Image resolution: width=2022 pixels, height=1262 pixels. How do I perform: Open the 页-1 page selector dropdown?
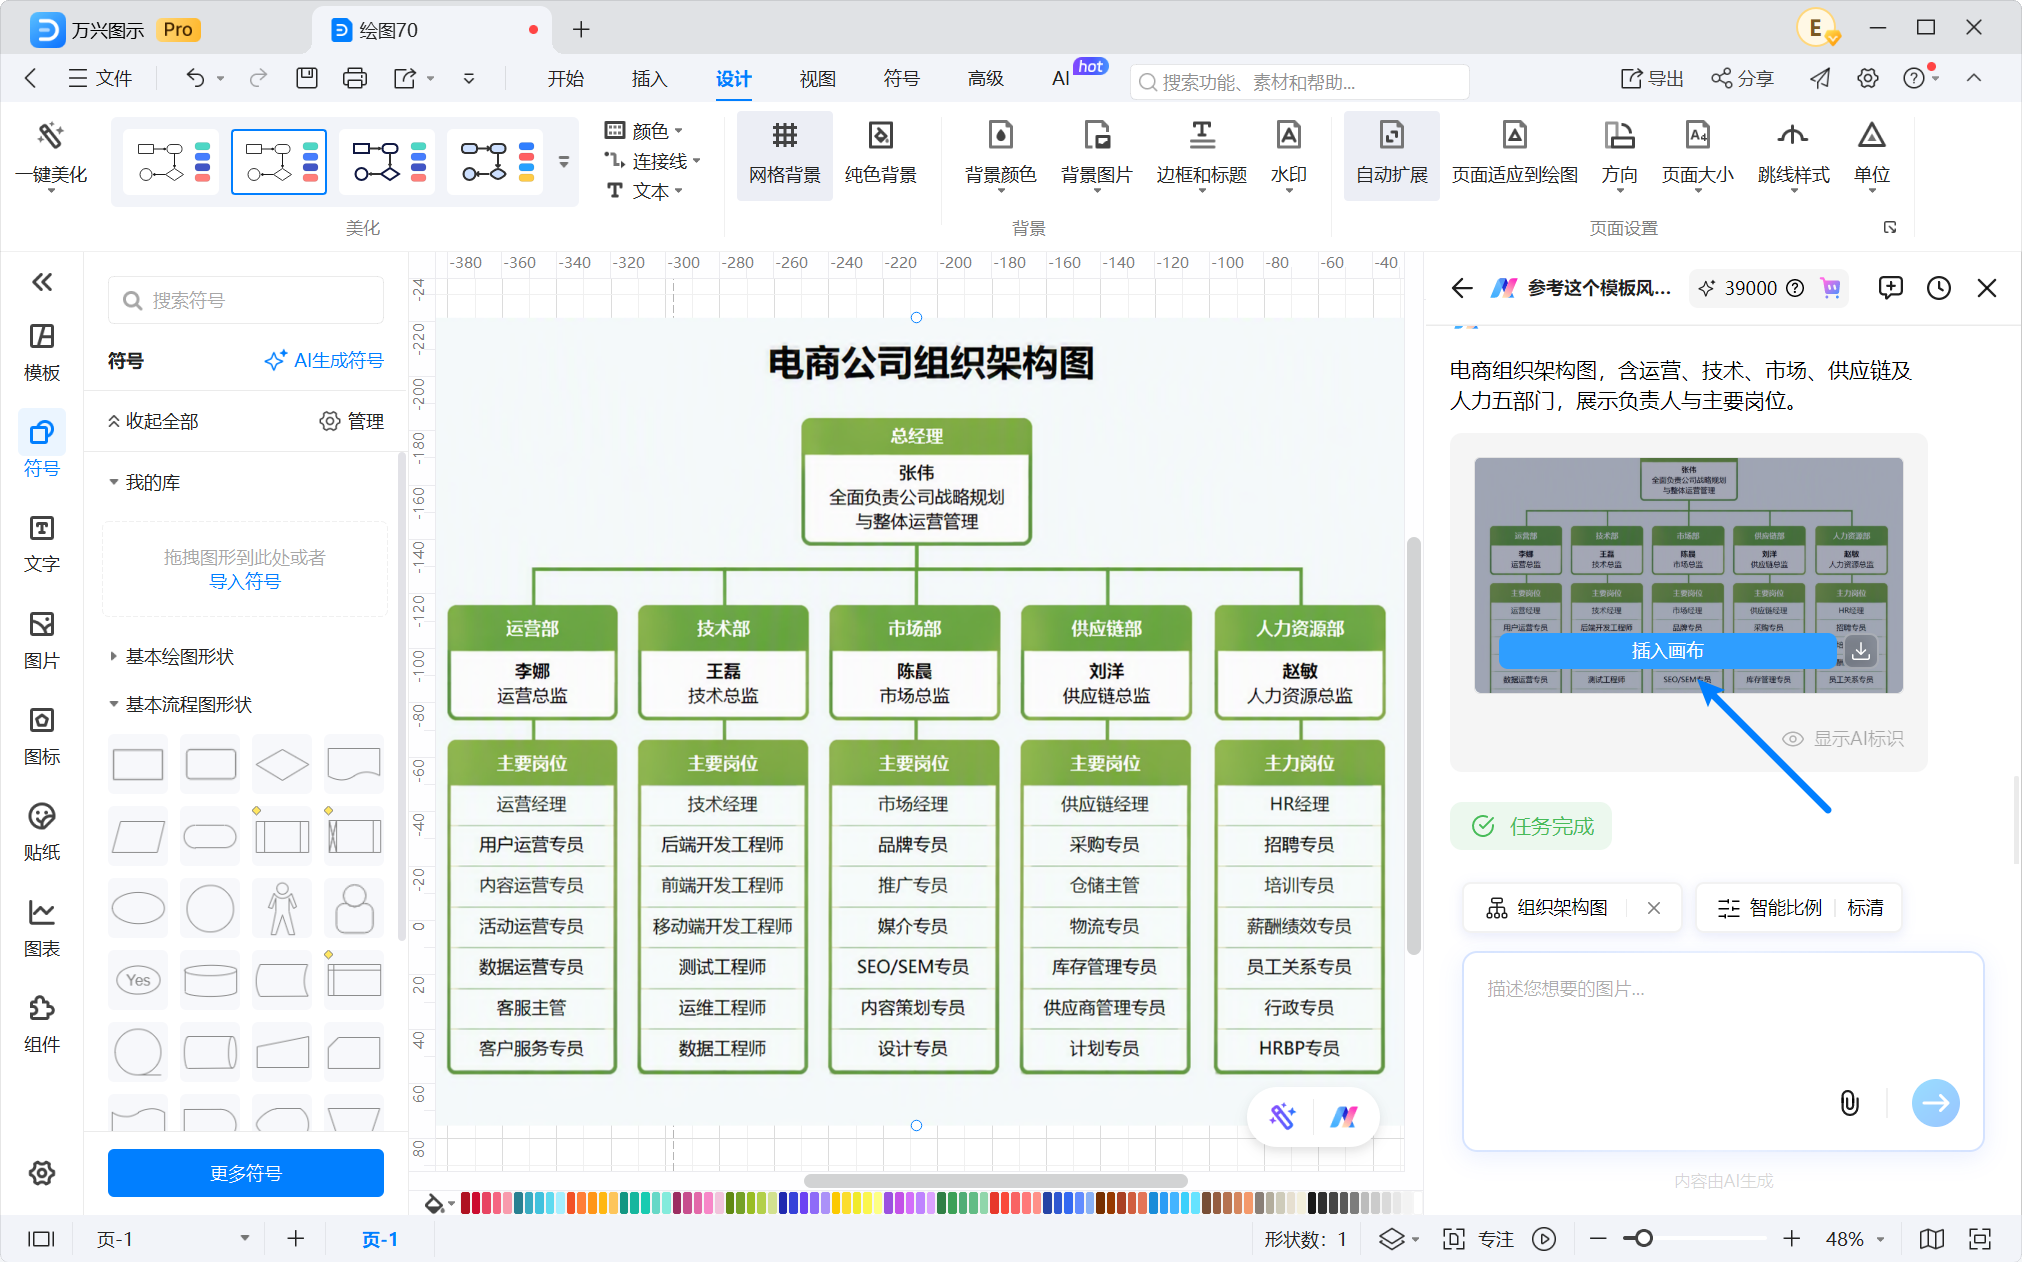[172, 1239]
